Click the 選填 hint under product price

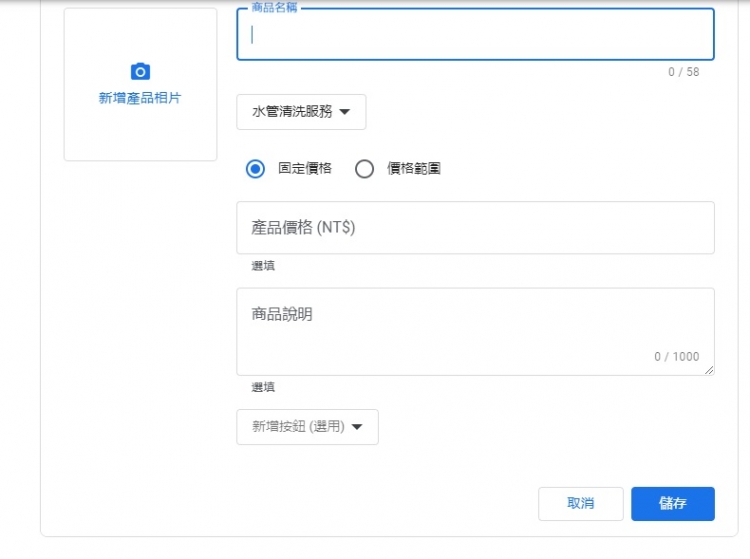263,265
